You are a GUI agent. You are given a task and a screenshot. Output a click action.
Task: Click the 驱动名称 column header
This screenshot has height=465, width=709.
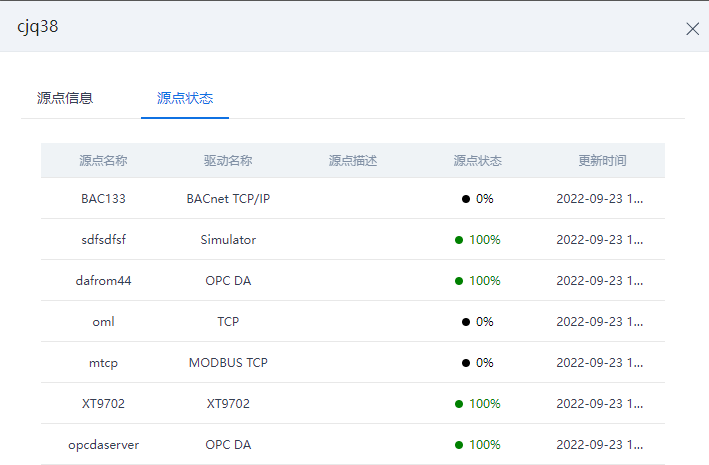228,161
